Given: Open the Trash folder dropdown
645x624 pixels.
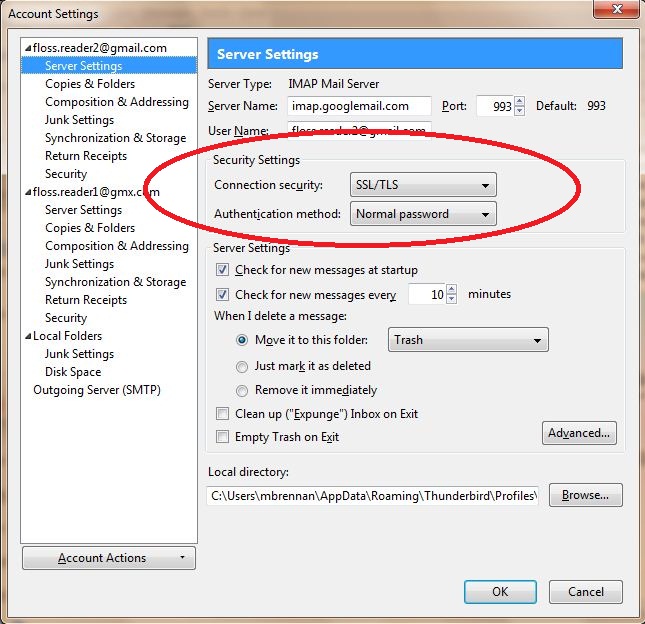Looking at the screenshot, I should (x=468, y=340).
